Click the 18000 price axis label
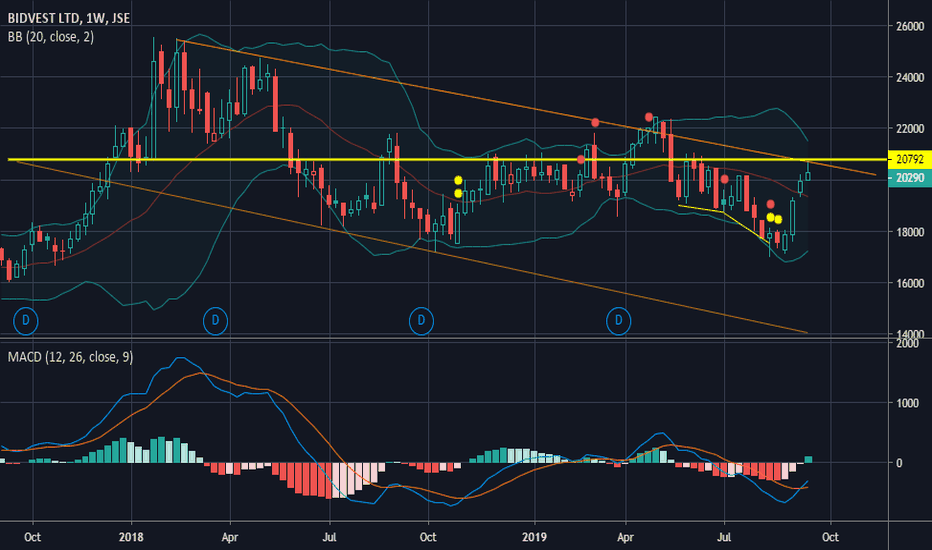This screenshot has height=550, width=932. pos(910,232)
